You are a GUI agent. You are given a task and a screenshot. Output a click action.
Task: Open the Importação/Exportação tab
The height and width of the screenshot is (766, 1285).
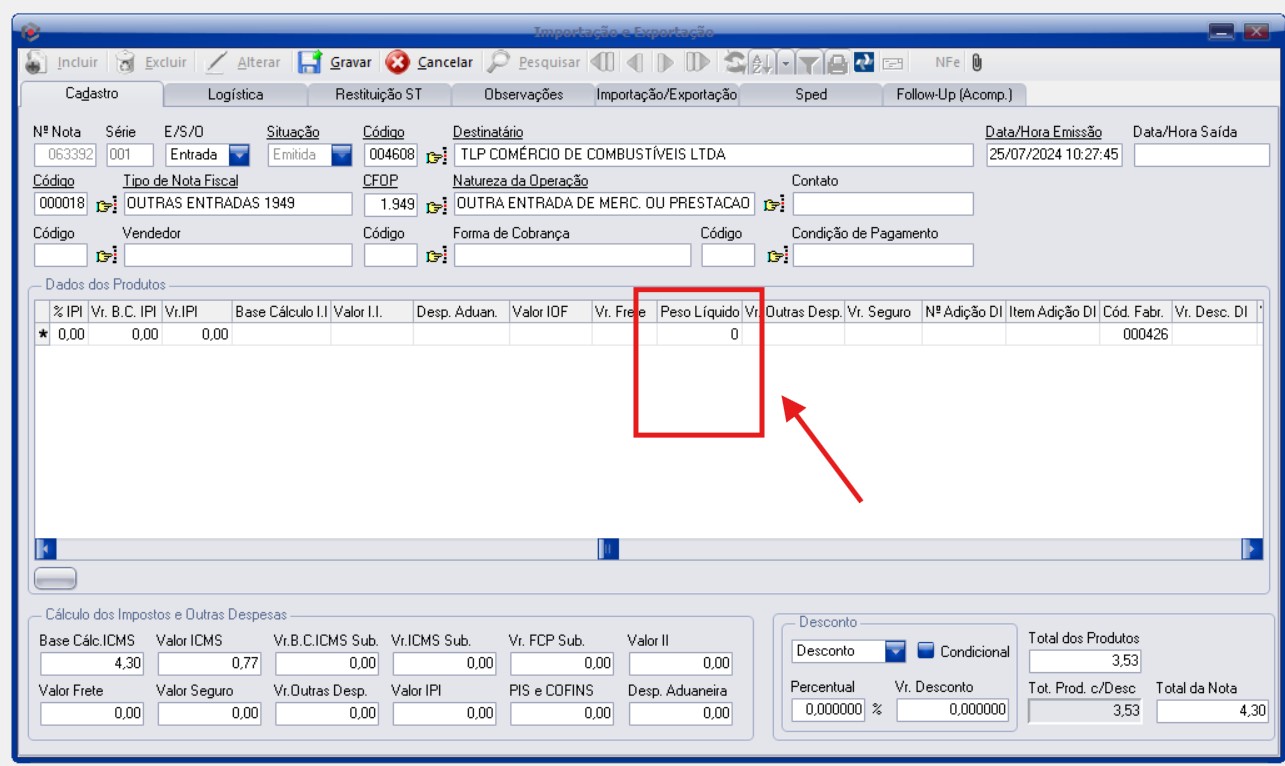point(666,94)
